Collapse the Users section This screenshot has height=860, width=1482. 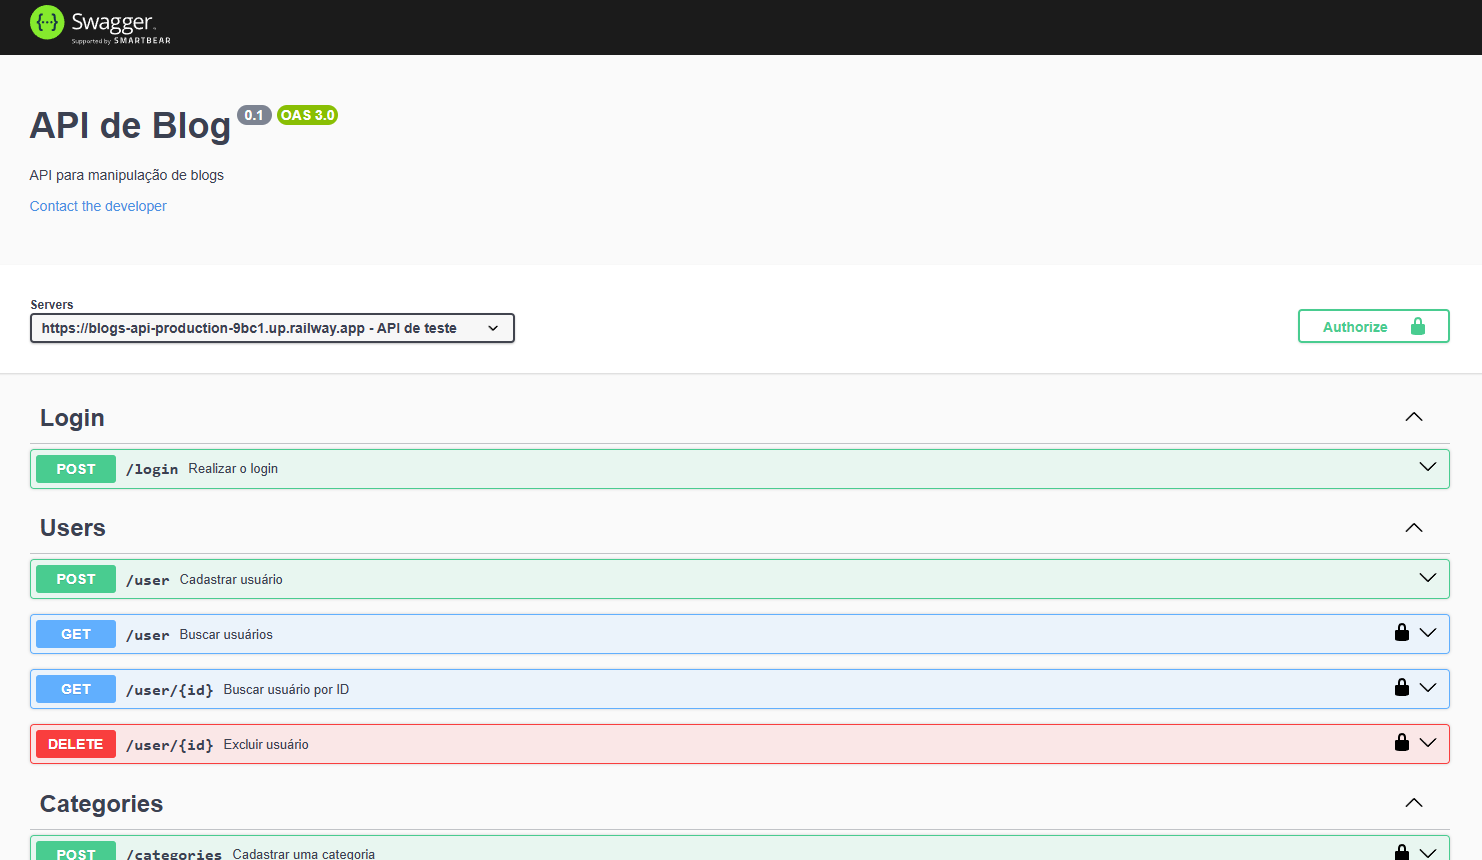(x=1413, y=527)
